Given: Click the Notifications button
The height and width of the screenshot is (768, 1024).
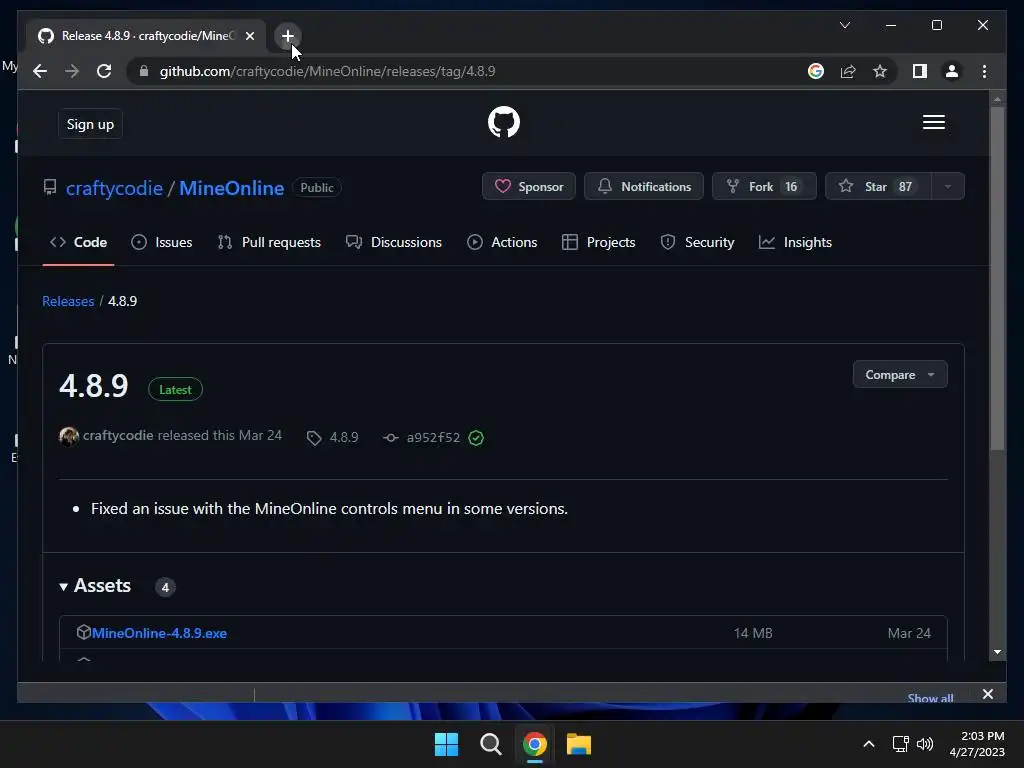Looking at the screenshot, I should pos(643,186).
